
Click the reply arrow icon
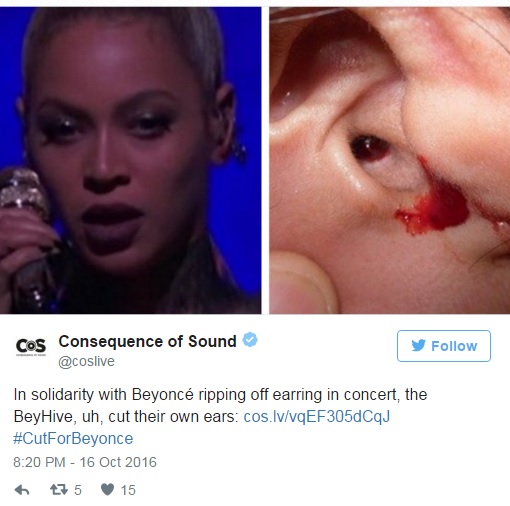(22, 490)
